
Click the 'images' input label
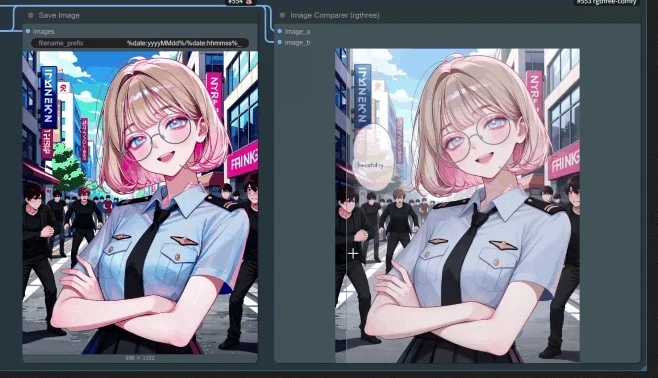(44, 31)
